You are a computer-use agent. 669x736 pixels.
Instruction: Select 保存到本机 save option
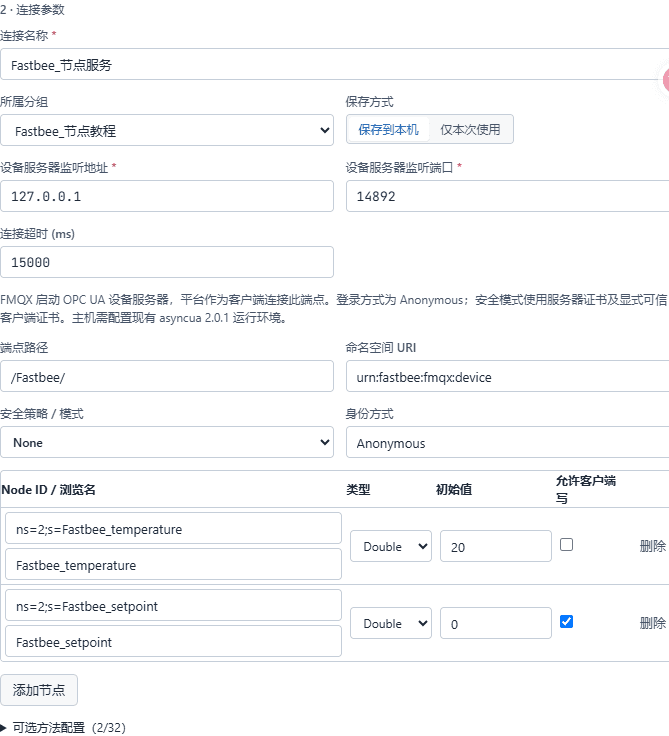388,130
